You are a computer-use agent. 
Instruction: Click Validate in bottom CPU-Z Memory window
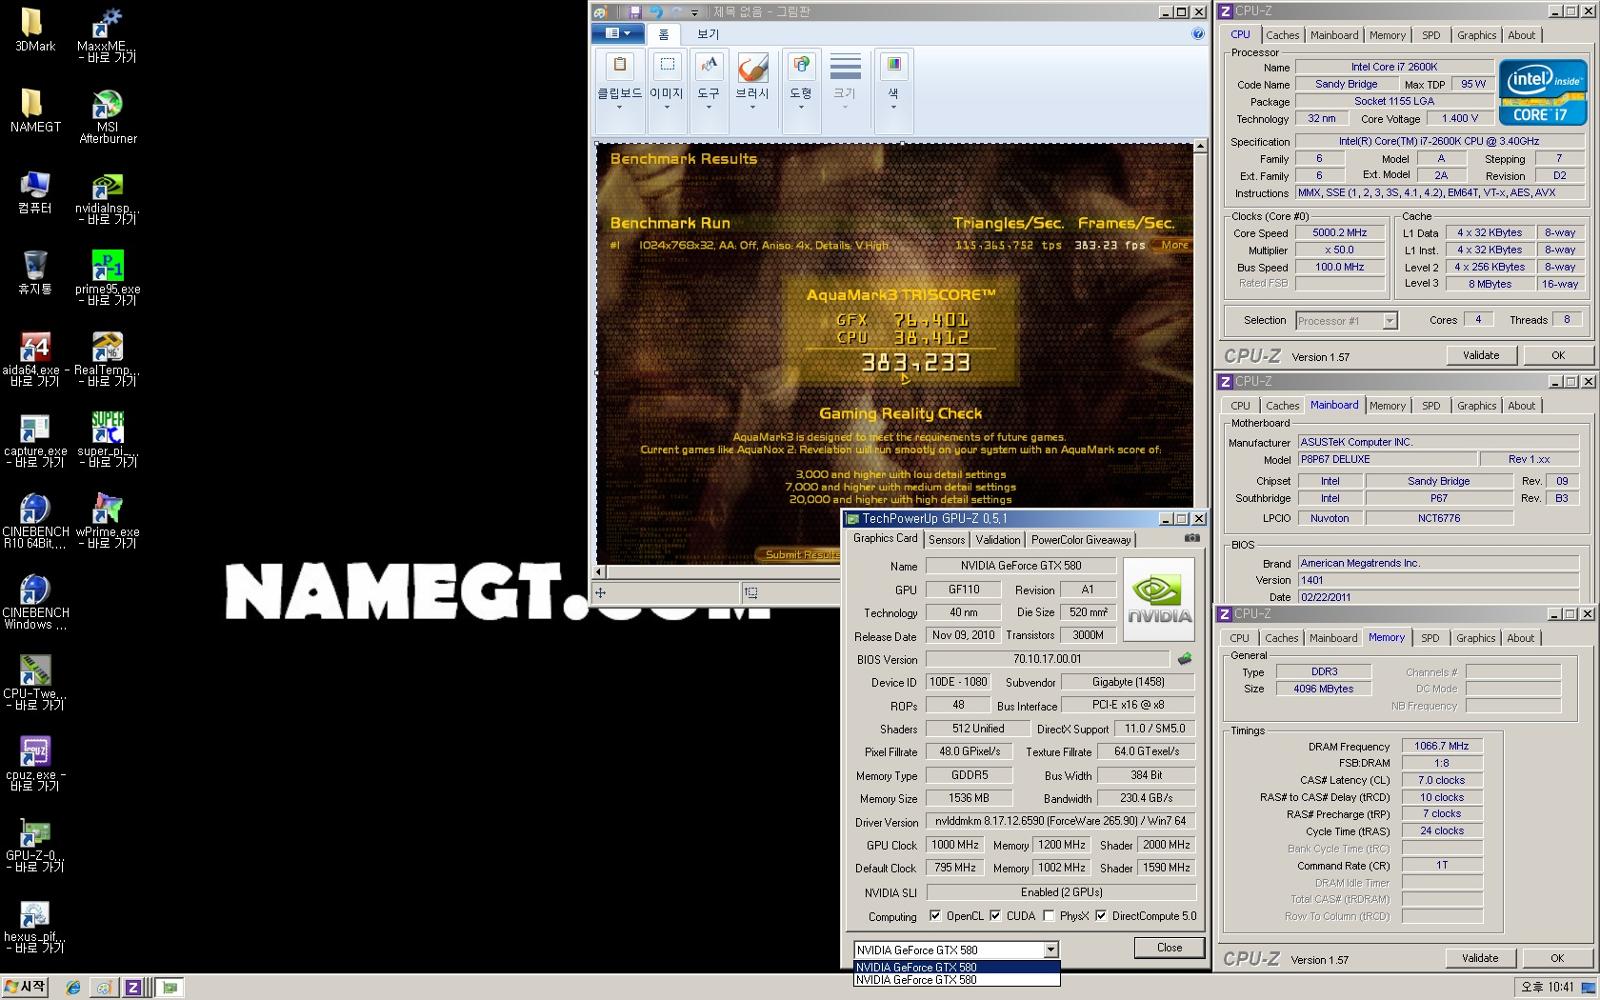(1480, 958)
